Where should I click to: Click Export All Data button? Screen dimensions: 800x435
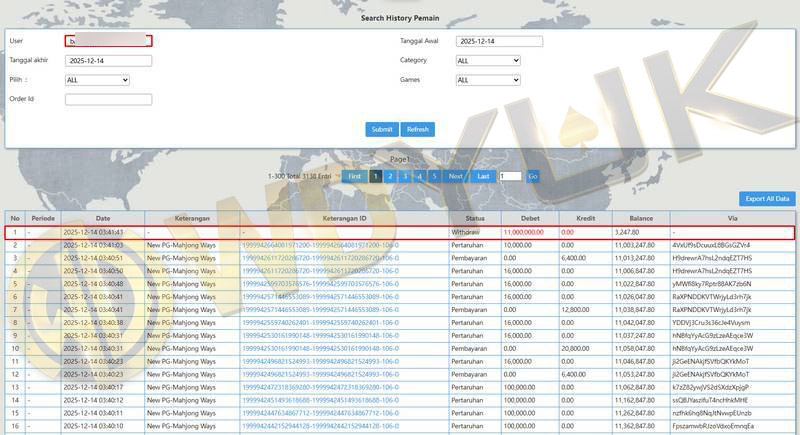pyautogui.click(x=767, y=199)
